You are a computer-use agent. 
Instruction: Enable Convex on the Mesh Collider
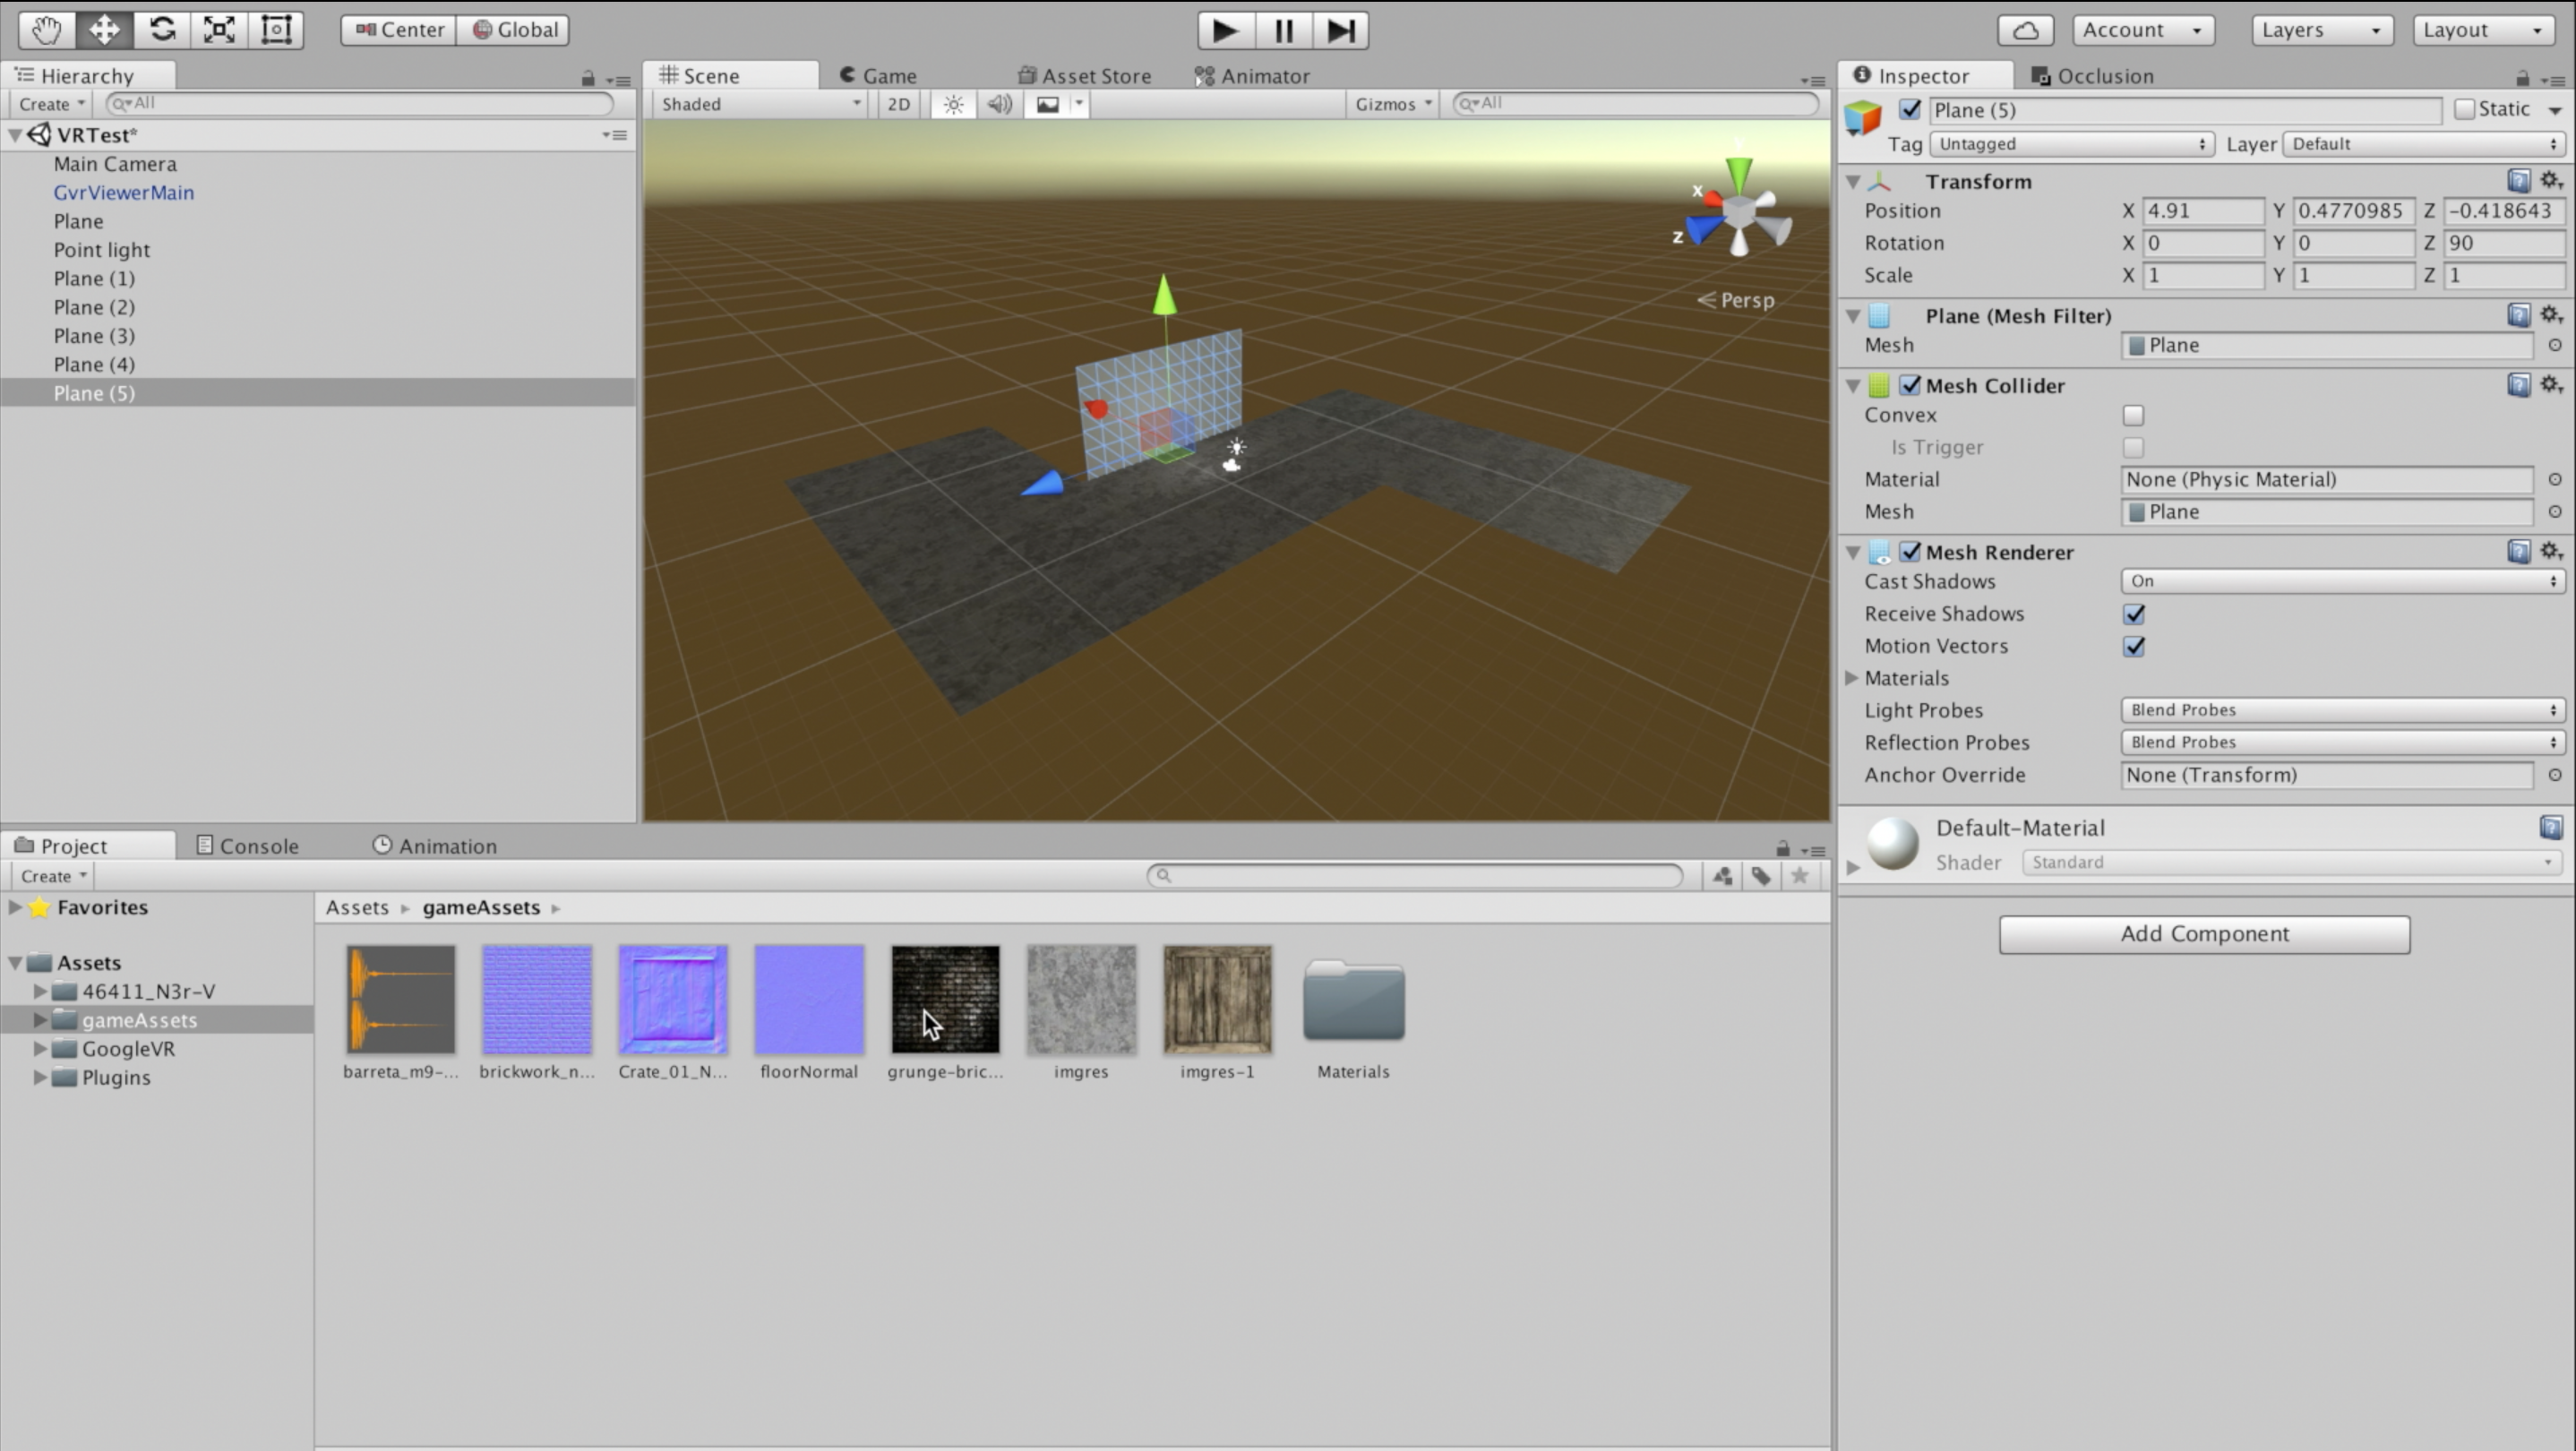pos(2134,414)
